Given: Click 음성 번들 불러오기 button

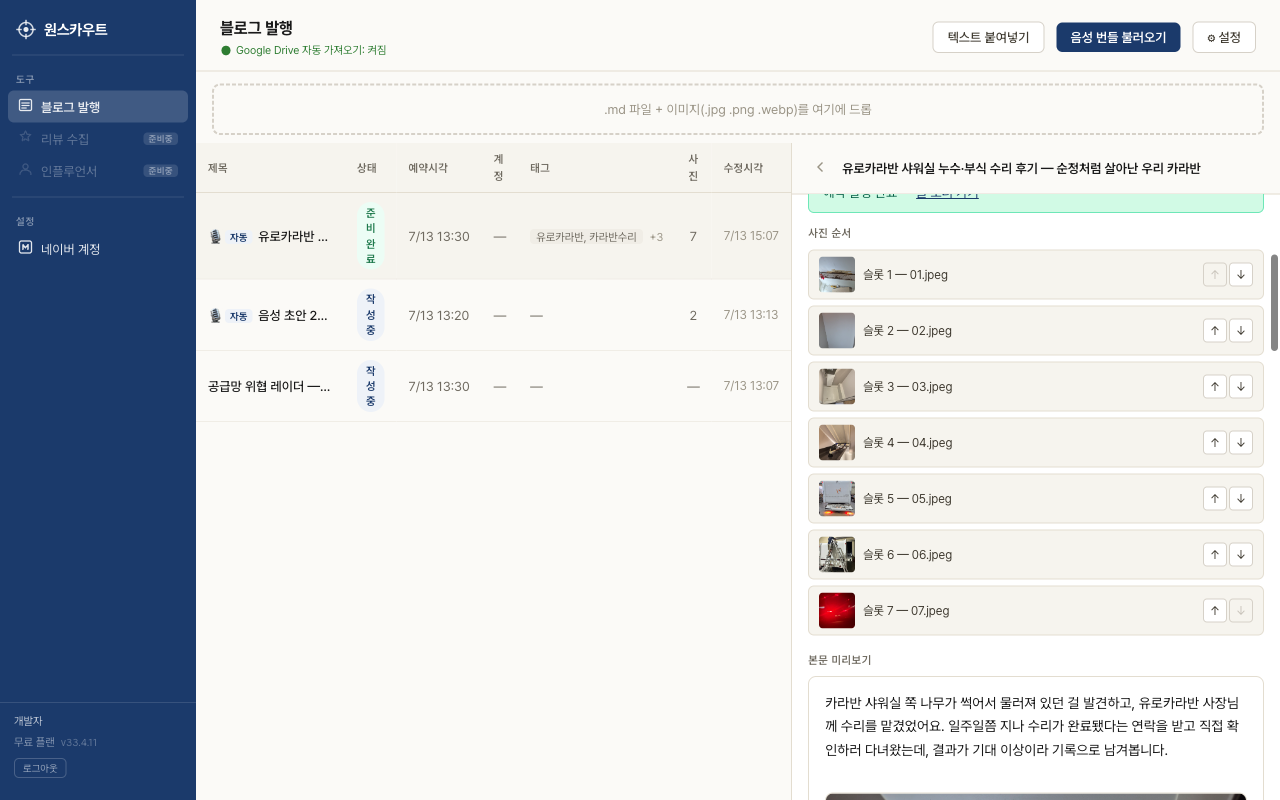Looking at the screenshot, I should (1118, 37).
